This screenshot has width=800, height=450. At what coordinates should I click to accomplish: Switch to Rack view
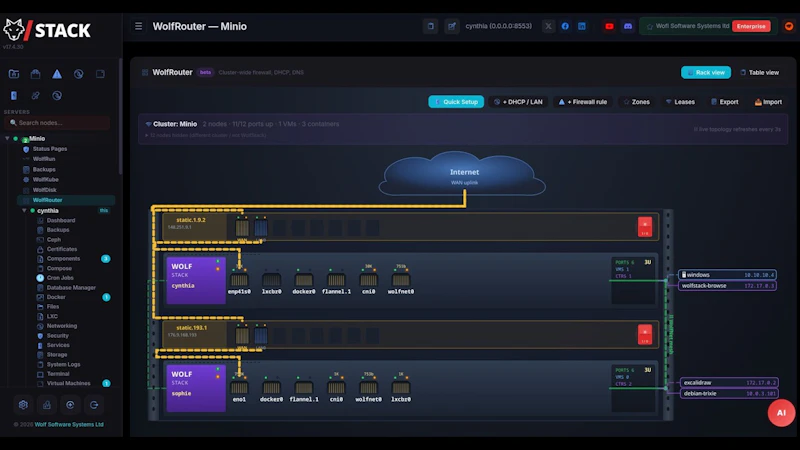706,72
